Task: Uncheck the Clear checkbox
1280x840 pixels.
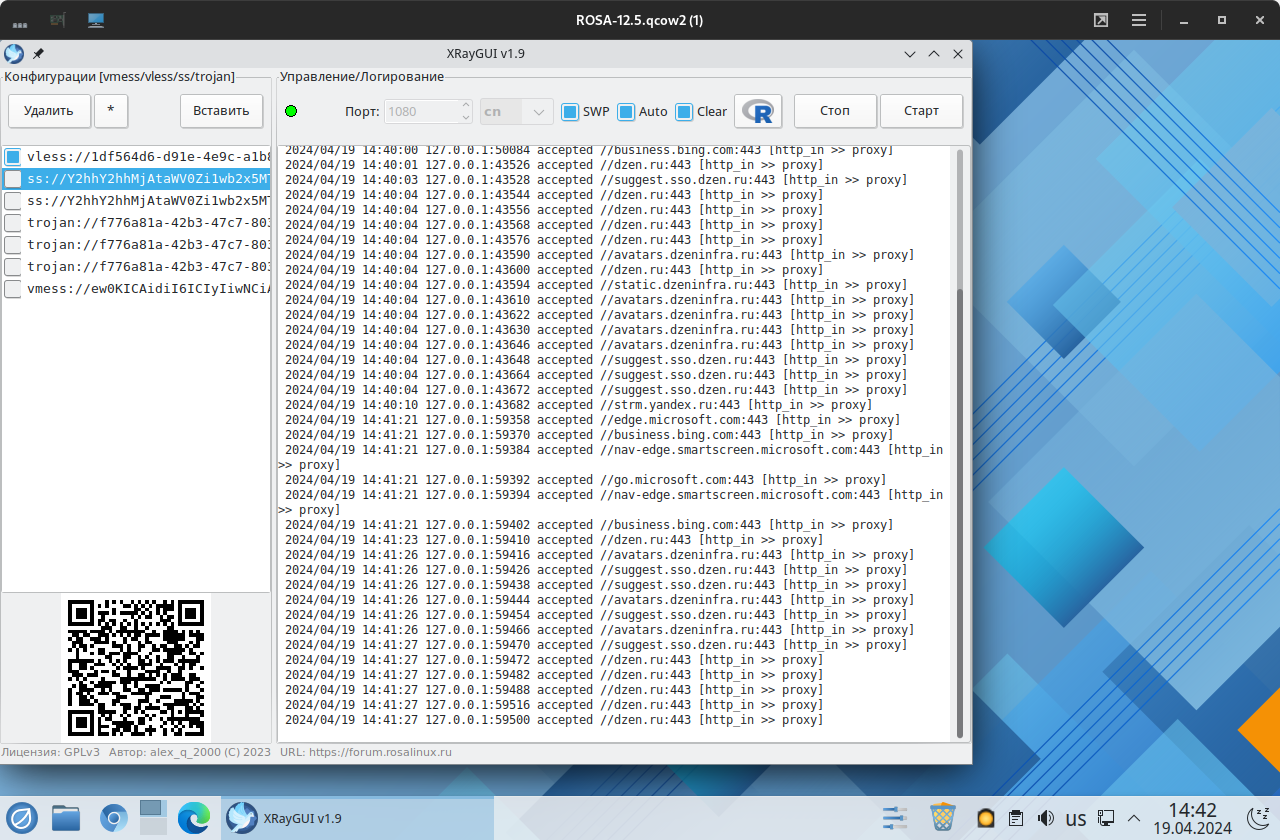Action: click(684, 112)
